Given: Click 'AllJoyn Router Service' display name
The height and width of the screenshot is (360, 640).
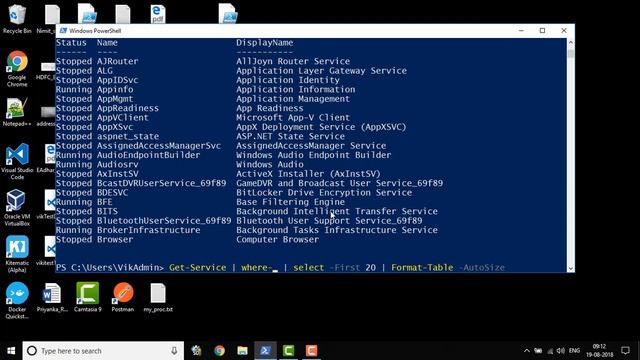Looking at the screenshot, I should click(293, 61).
